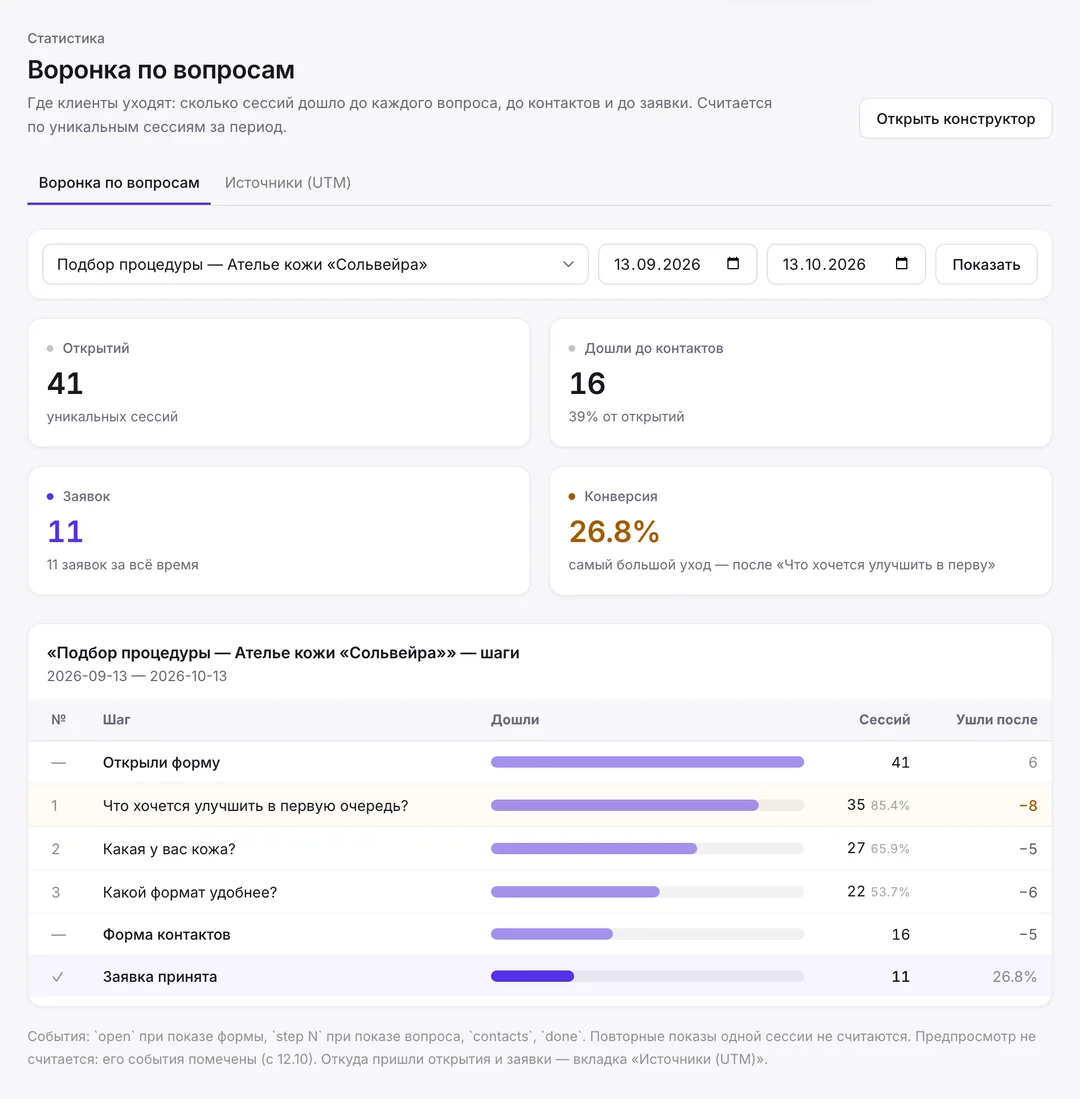Click the progress bar for «Что хочется улучшить»
This screenshot has width=1080, height=1099.
[647, 805]
